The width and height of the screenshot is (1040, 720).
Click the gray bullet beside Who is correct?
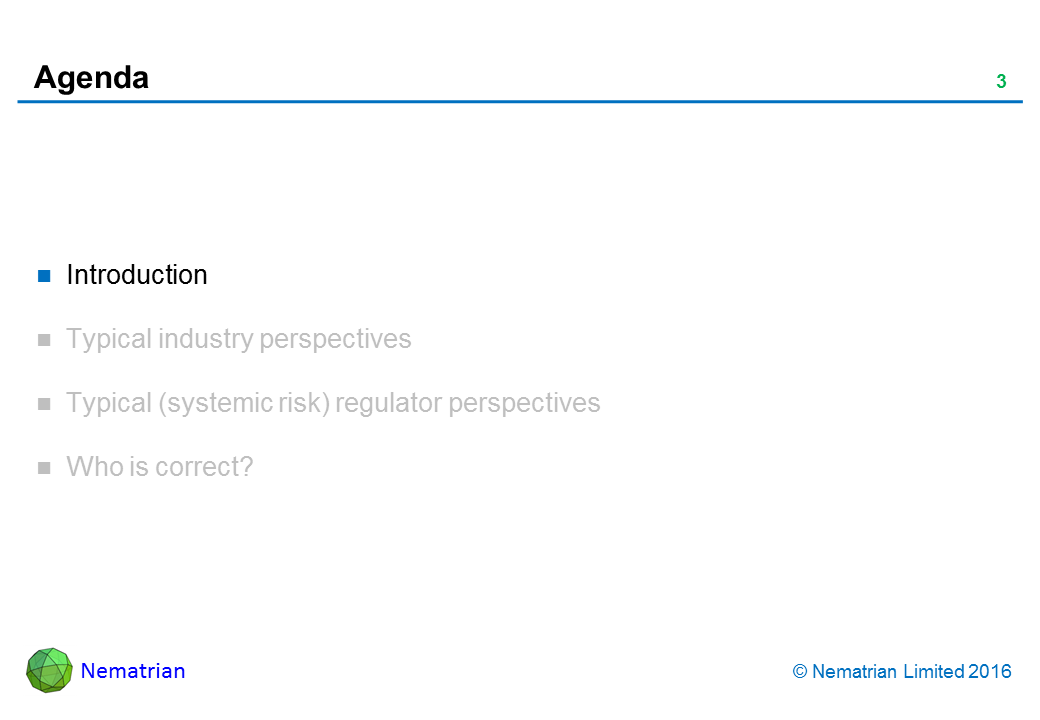click(44, 468)
